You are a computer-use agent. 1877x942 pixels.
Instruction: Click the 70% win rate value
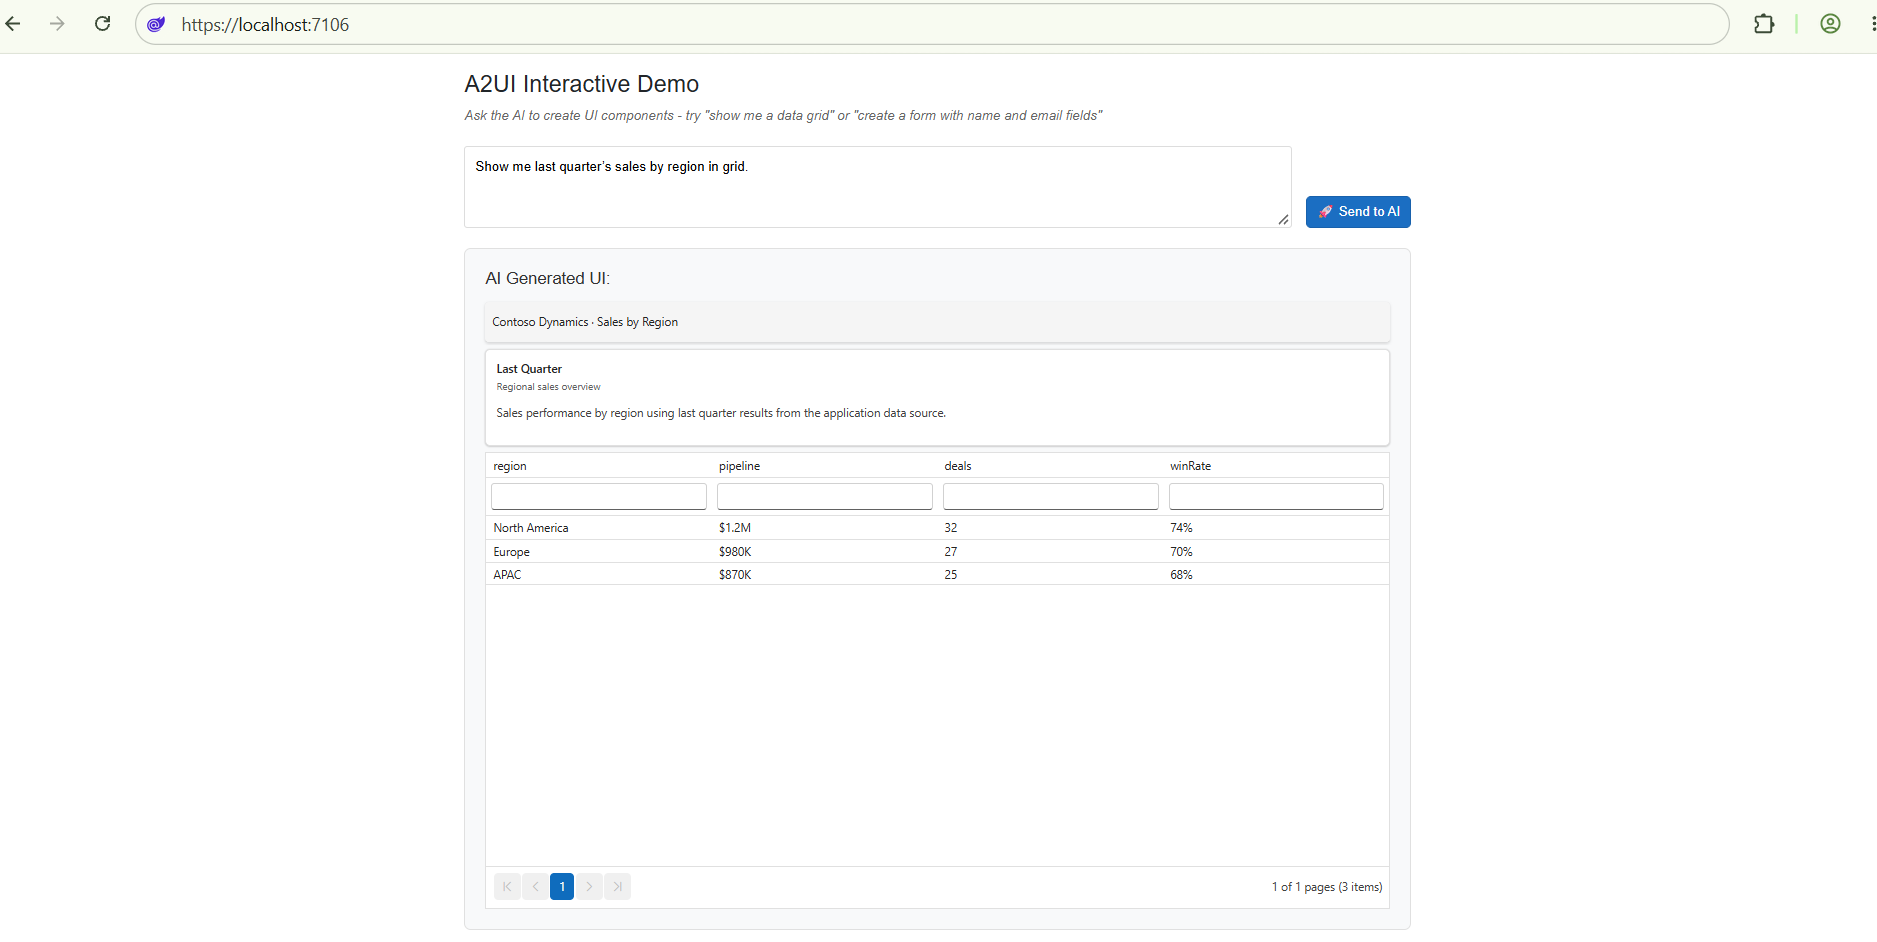pos(1181,552)
